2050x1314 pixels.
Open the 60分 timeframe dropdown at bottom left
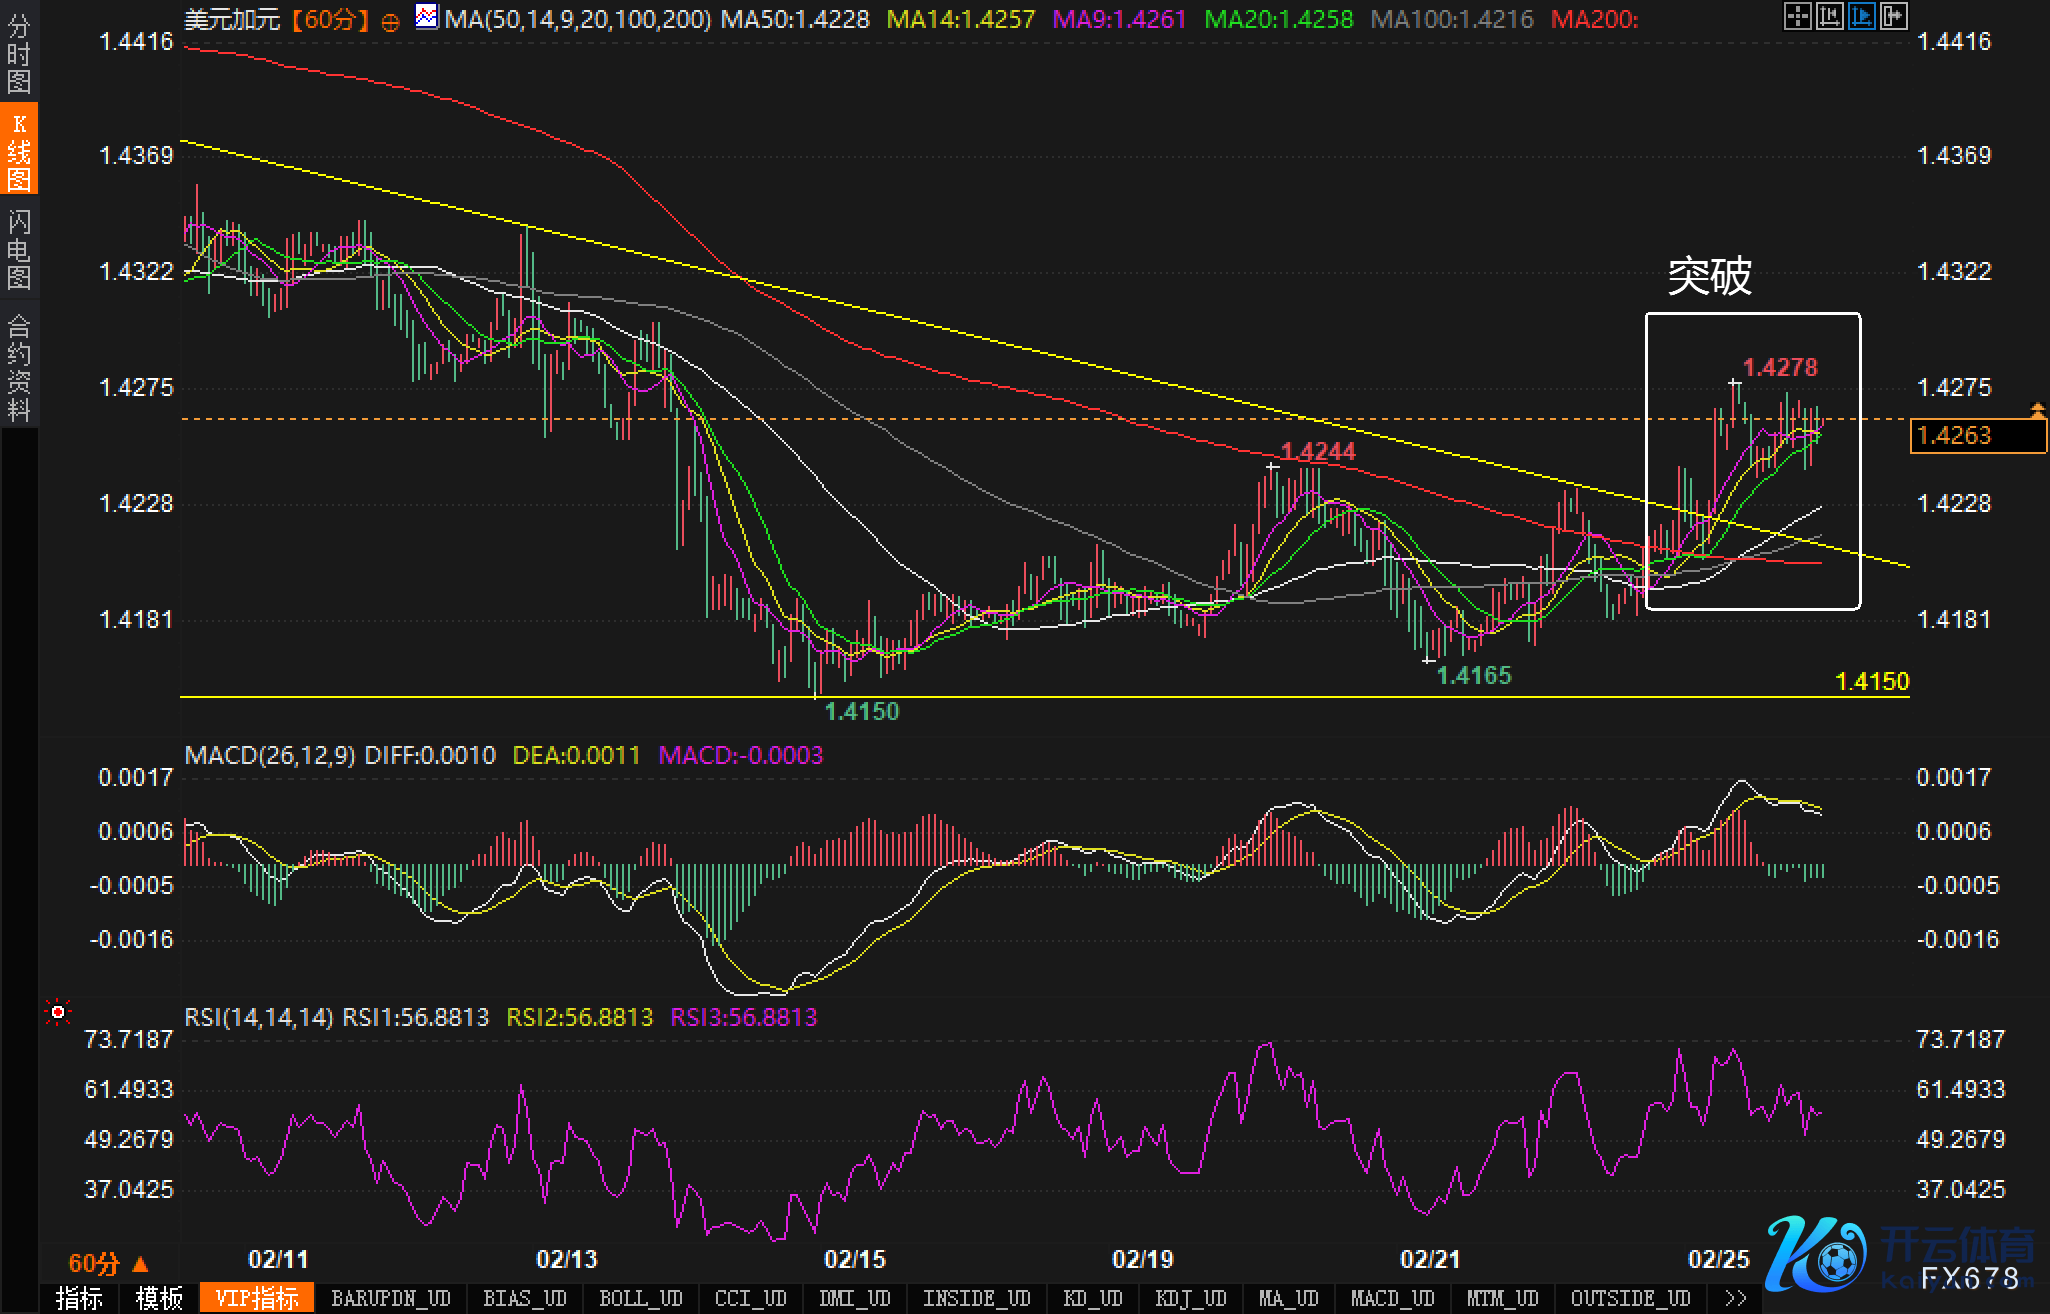click(x=107, y=1263)
